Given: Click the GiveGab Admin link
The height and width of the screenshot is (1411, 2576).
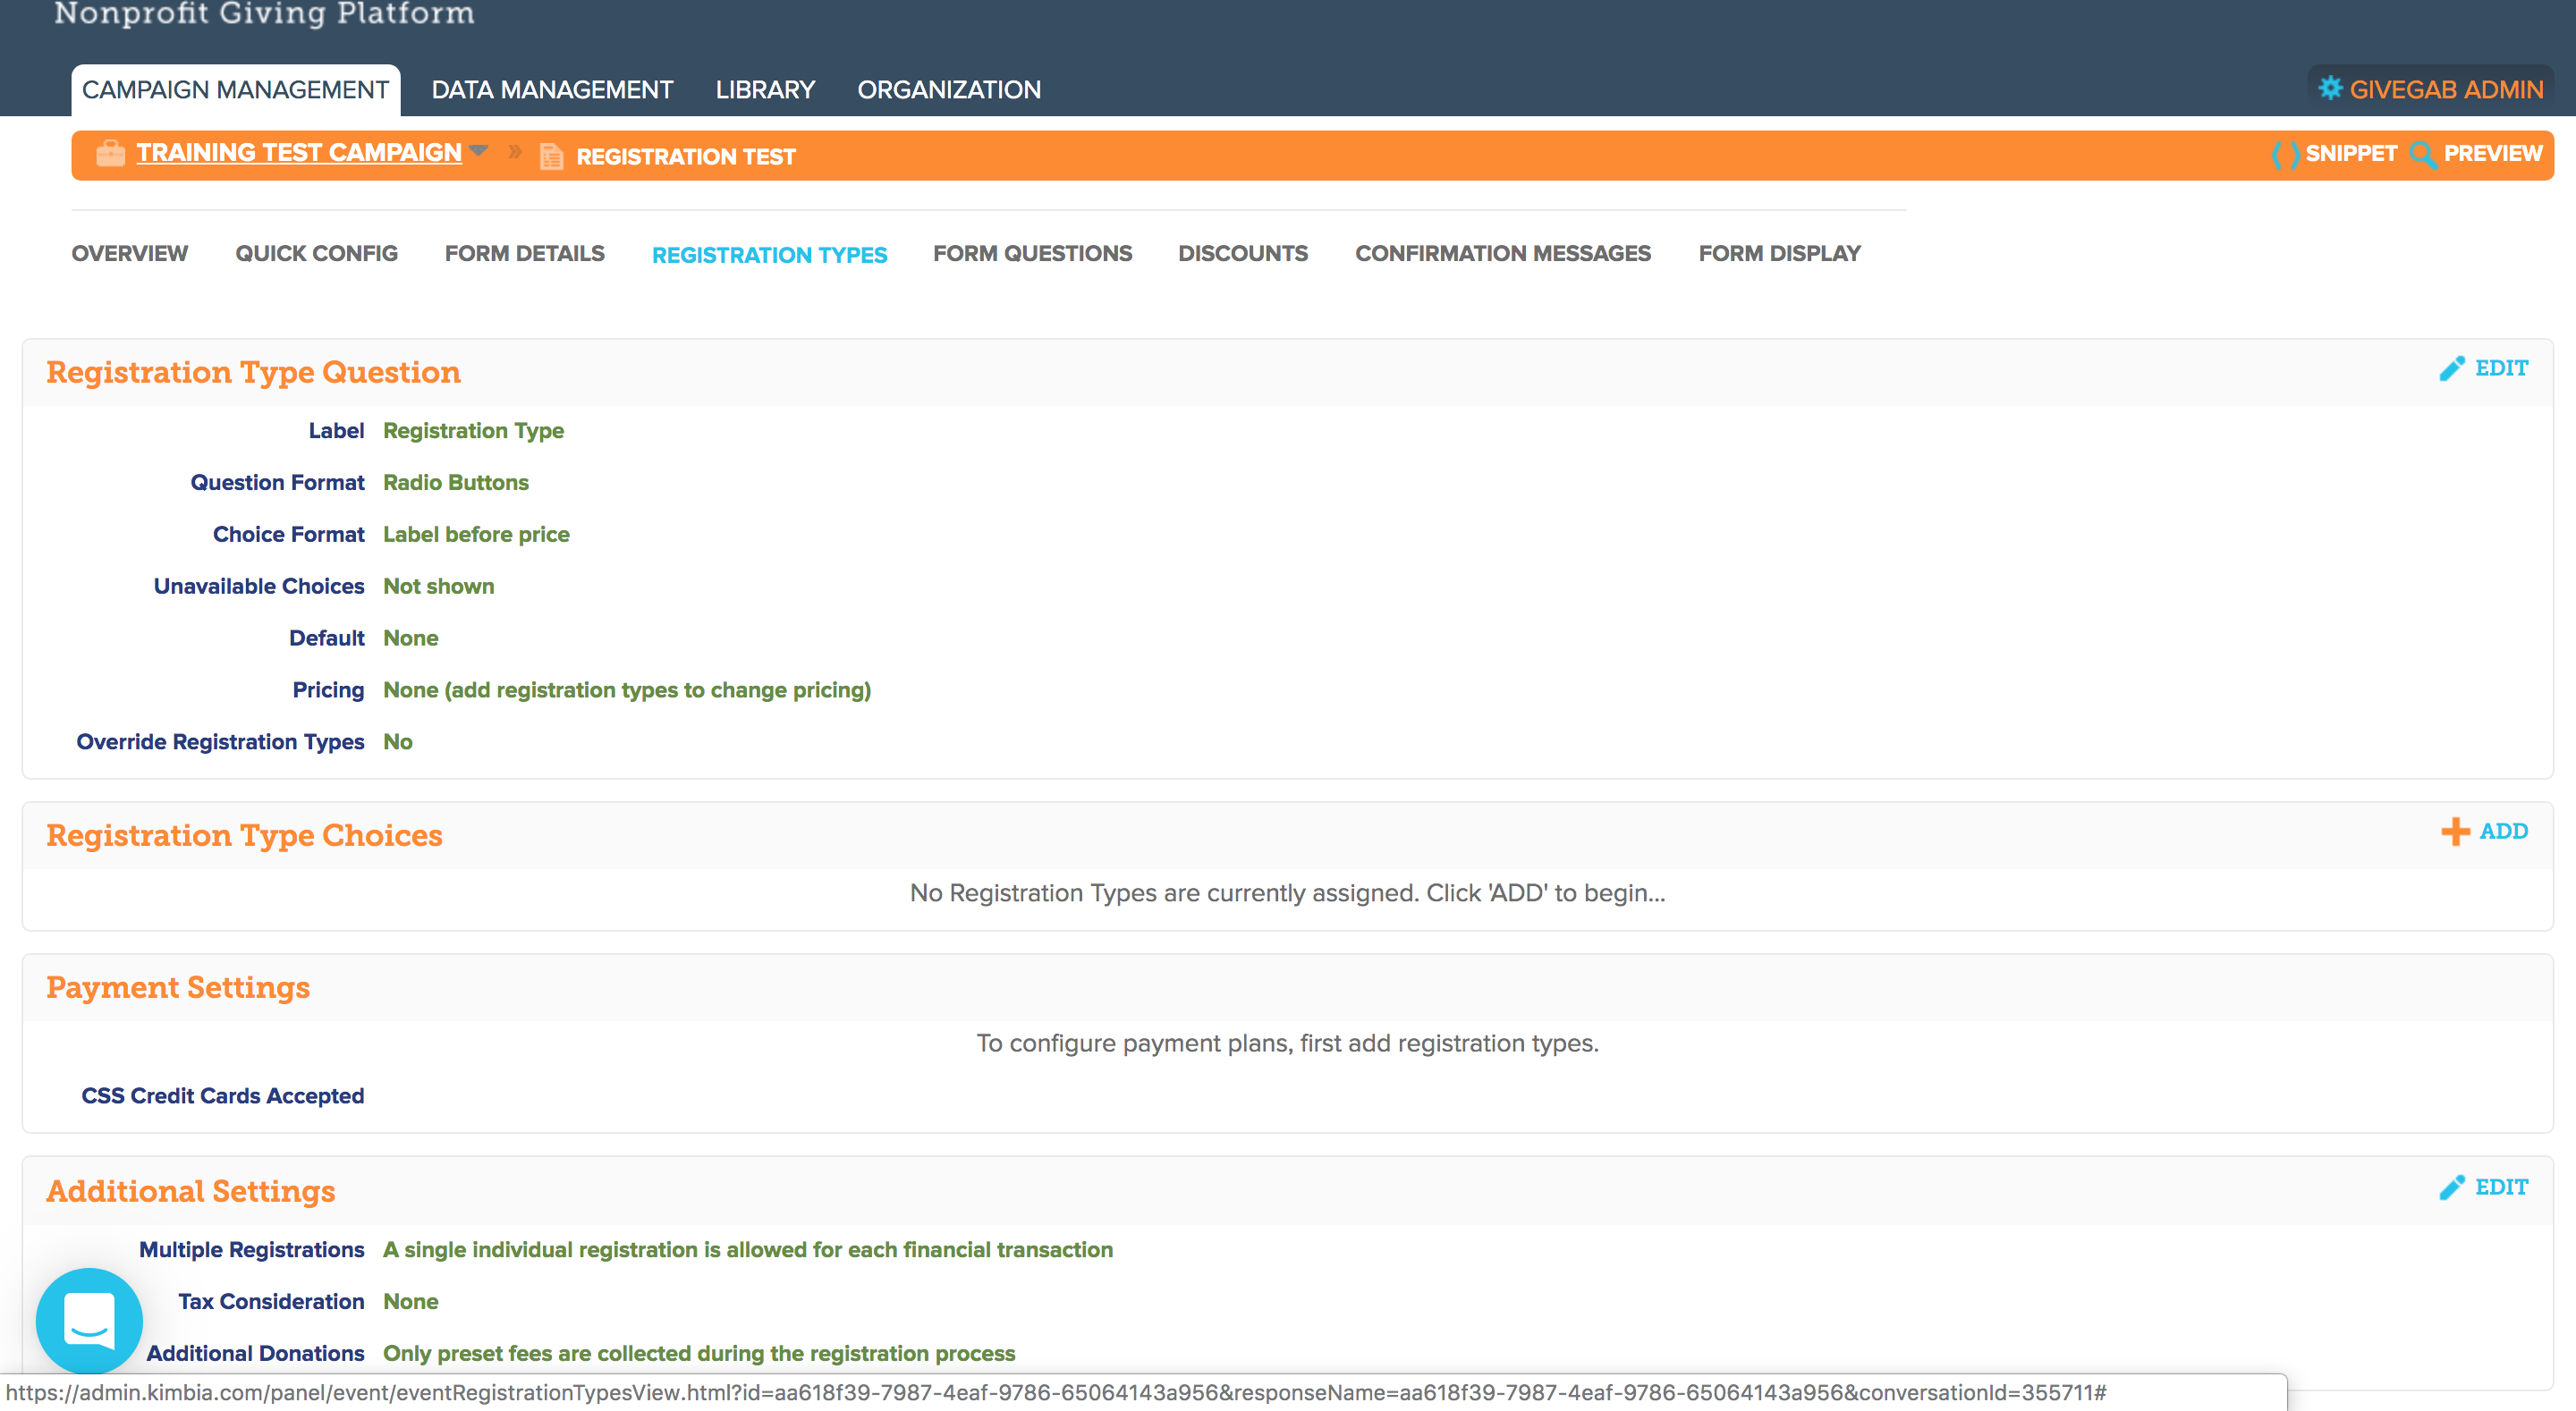Looking at the screenshot, I should pyautogui.click(x=2446, y=90).
